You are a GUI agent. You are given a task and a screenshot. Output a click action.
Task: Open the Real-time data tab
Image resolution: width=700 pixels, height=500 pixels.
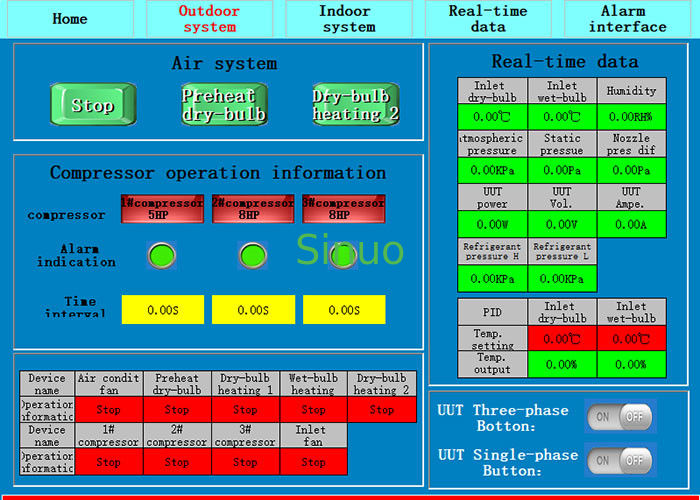point(489,19)
